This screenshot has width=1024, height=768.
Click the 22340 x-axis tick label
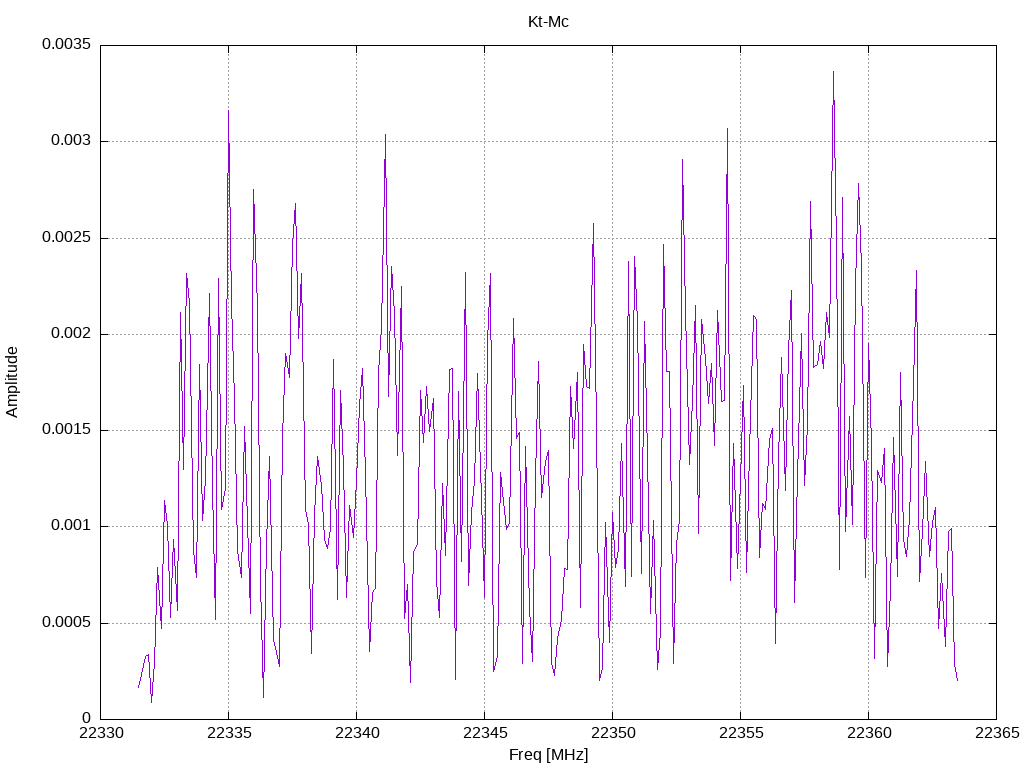click(357, 733)
